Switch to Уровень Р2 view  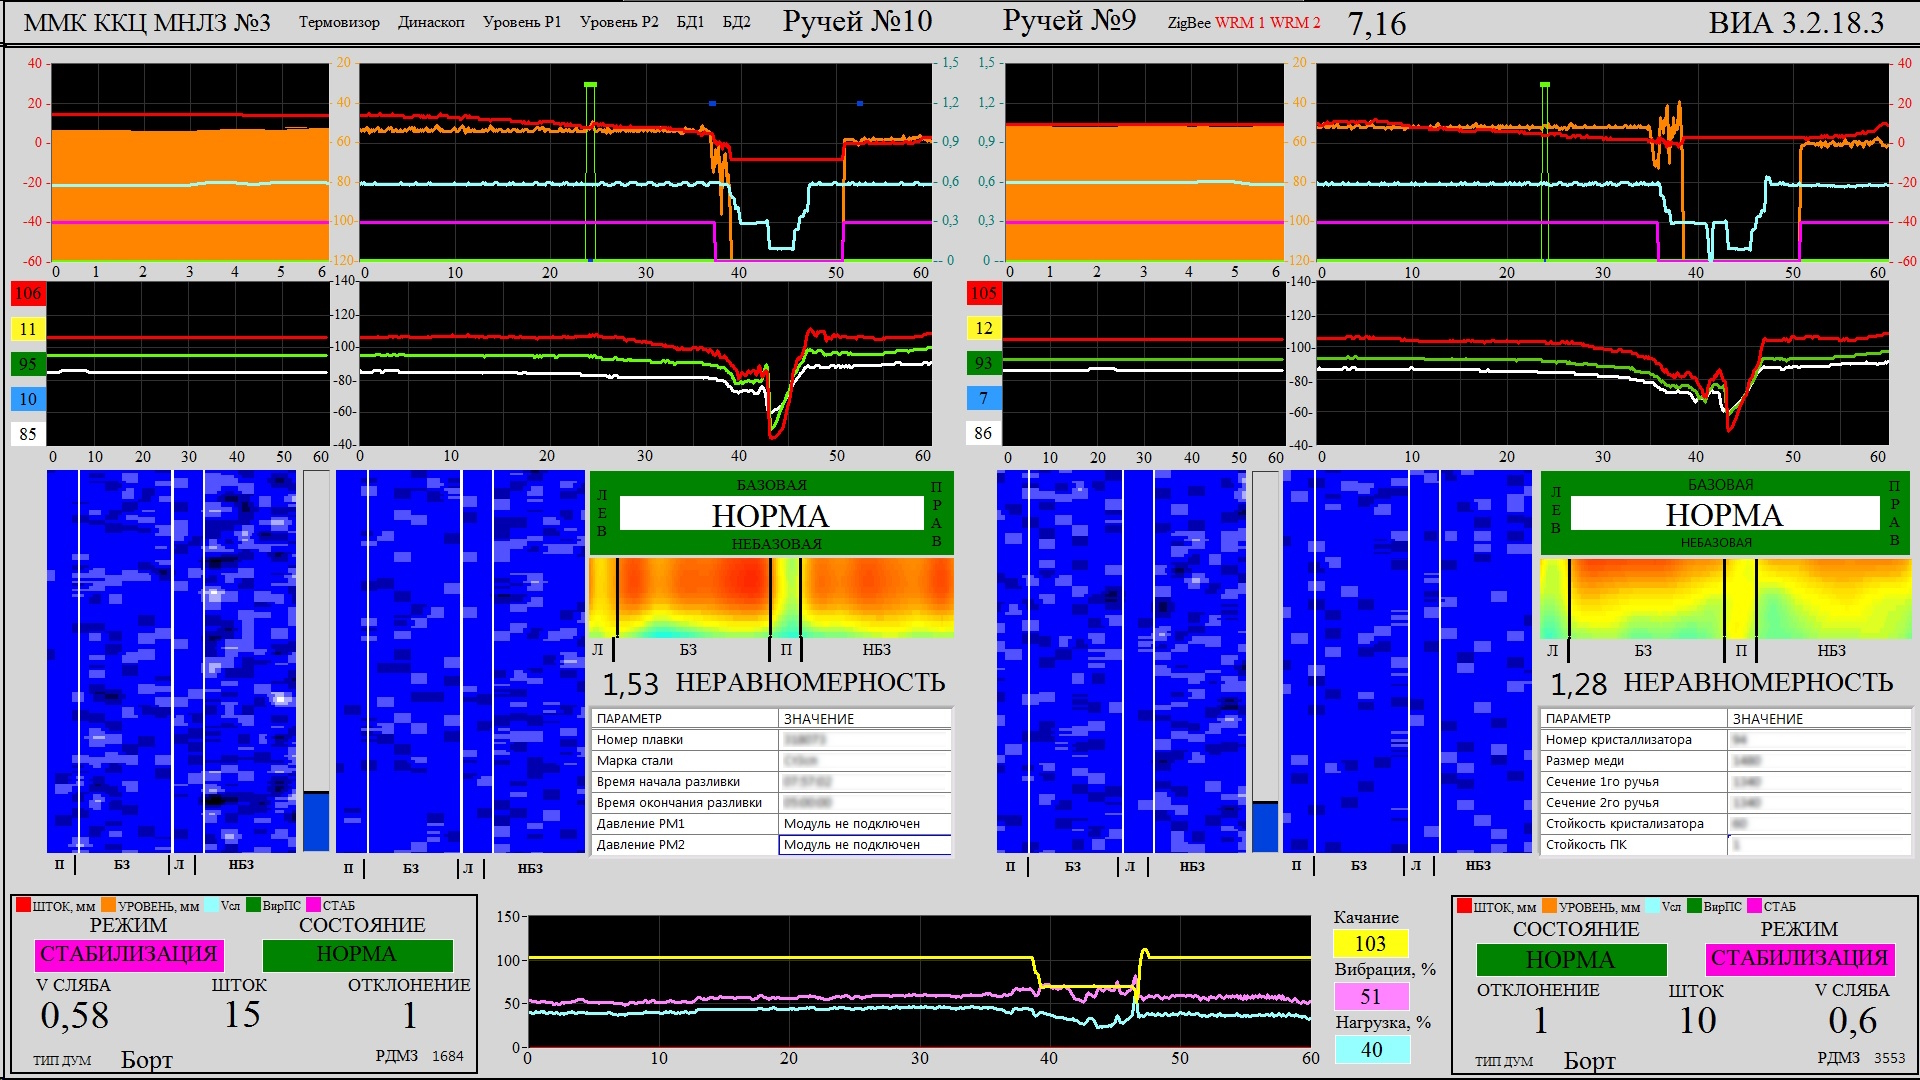point(619,22)
